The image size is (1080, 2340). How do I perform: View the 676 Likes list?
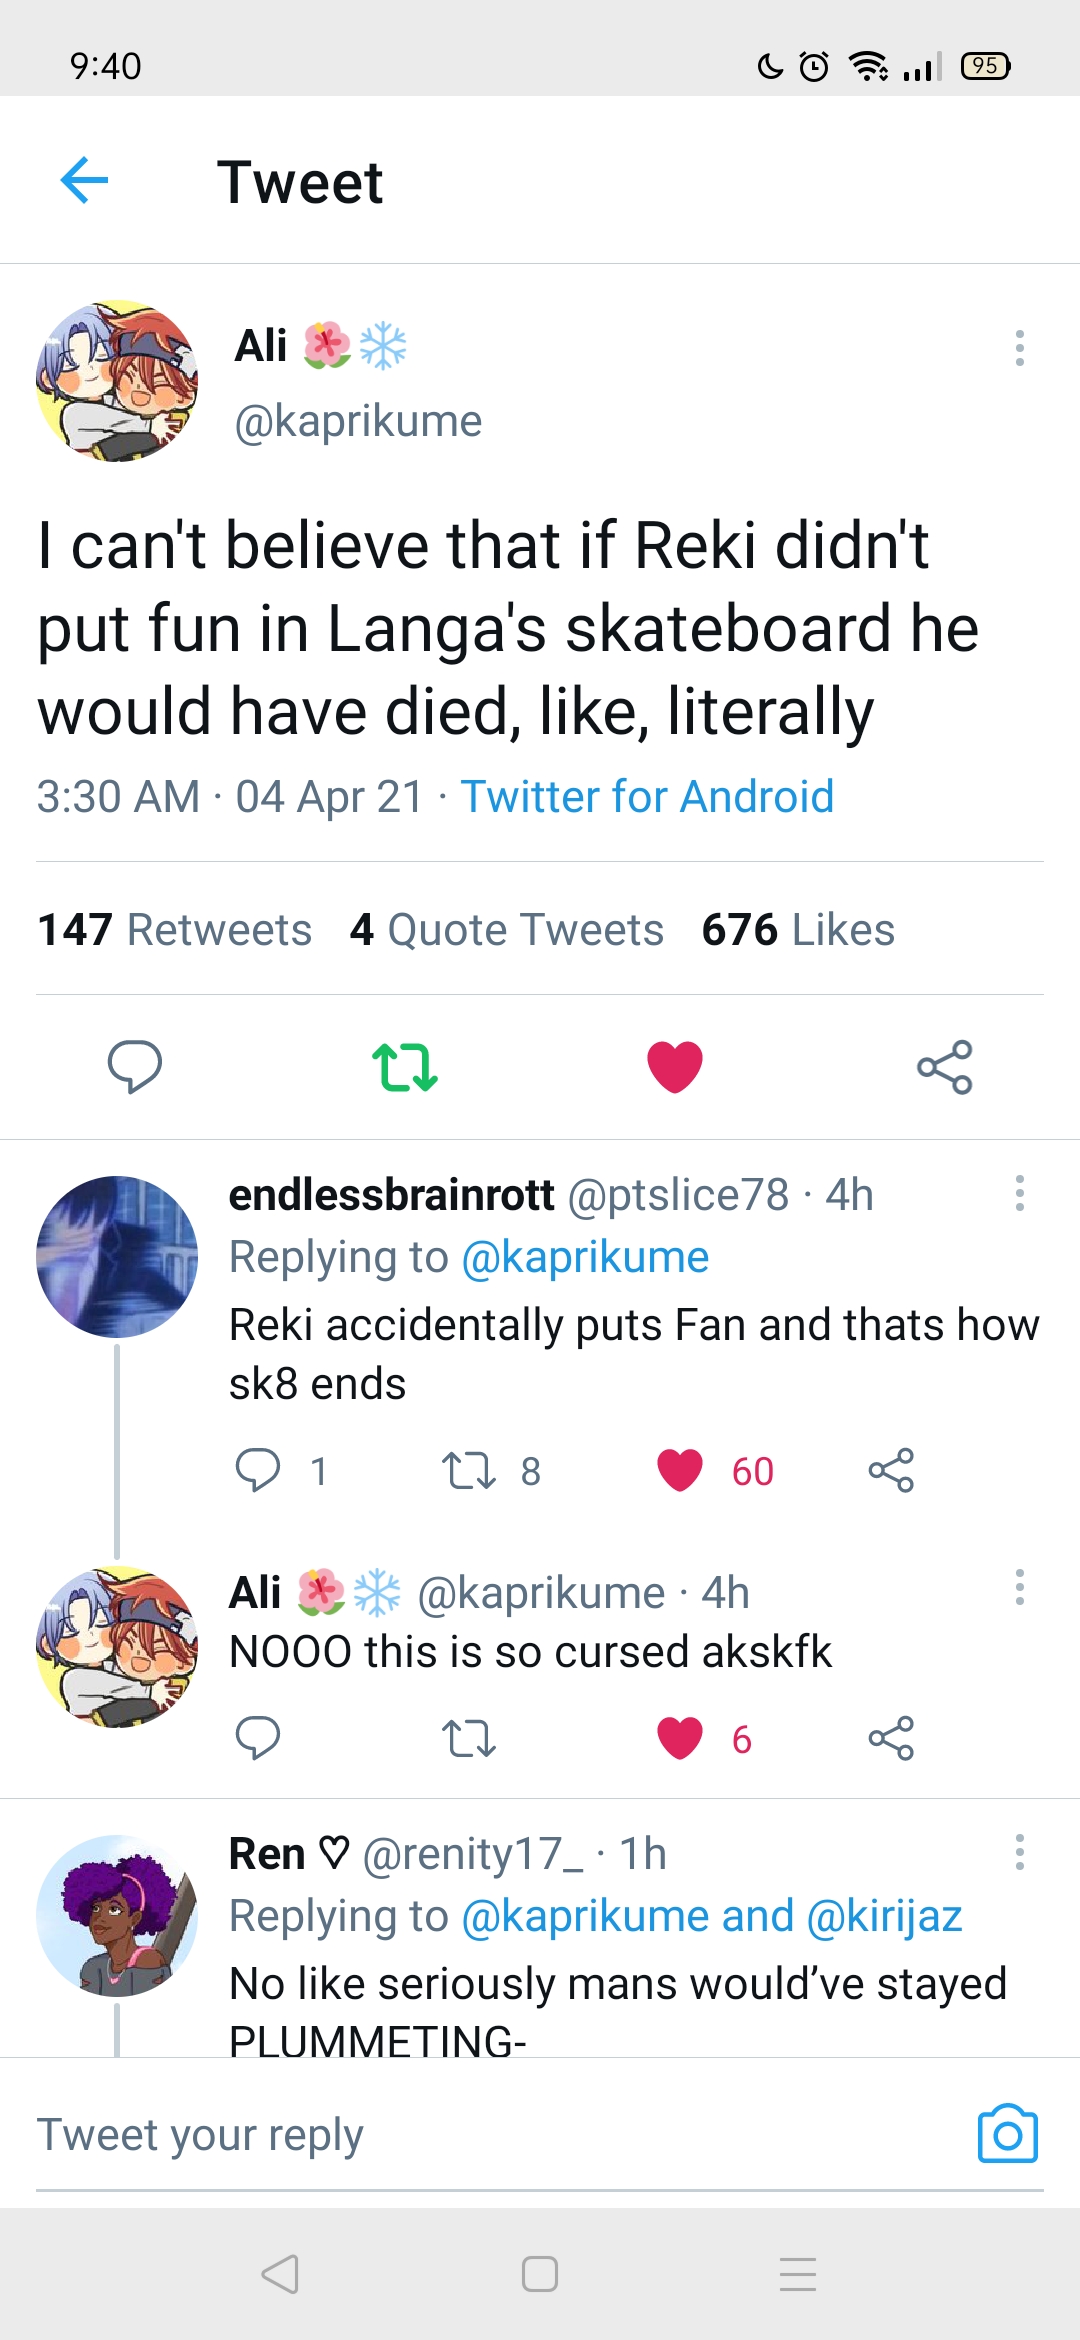point(798,930)
